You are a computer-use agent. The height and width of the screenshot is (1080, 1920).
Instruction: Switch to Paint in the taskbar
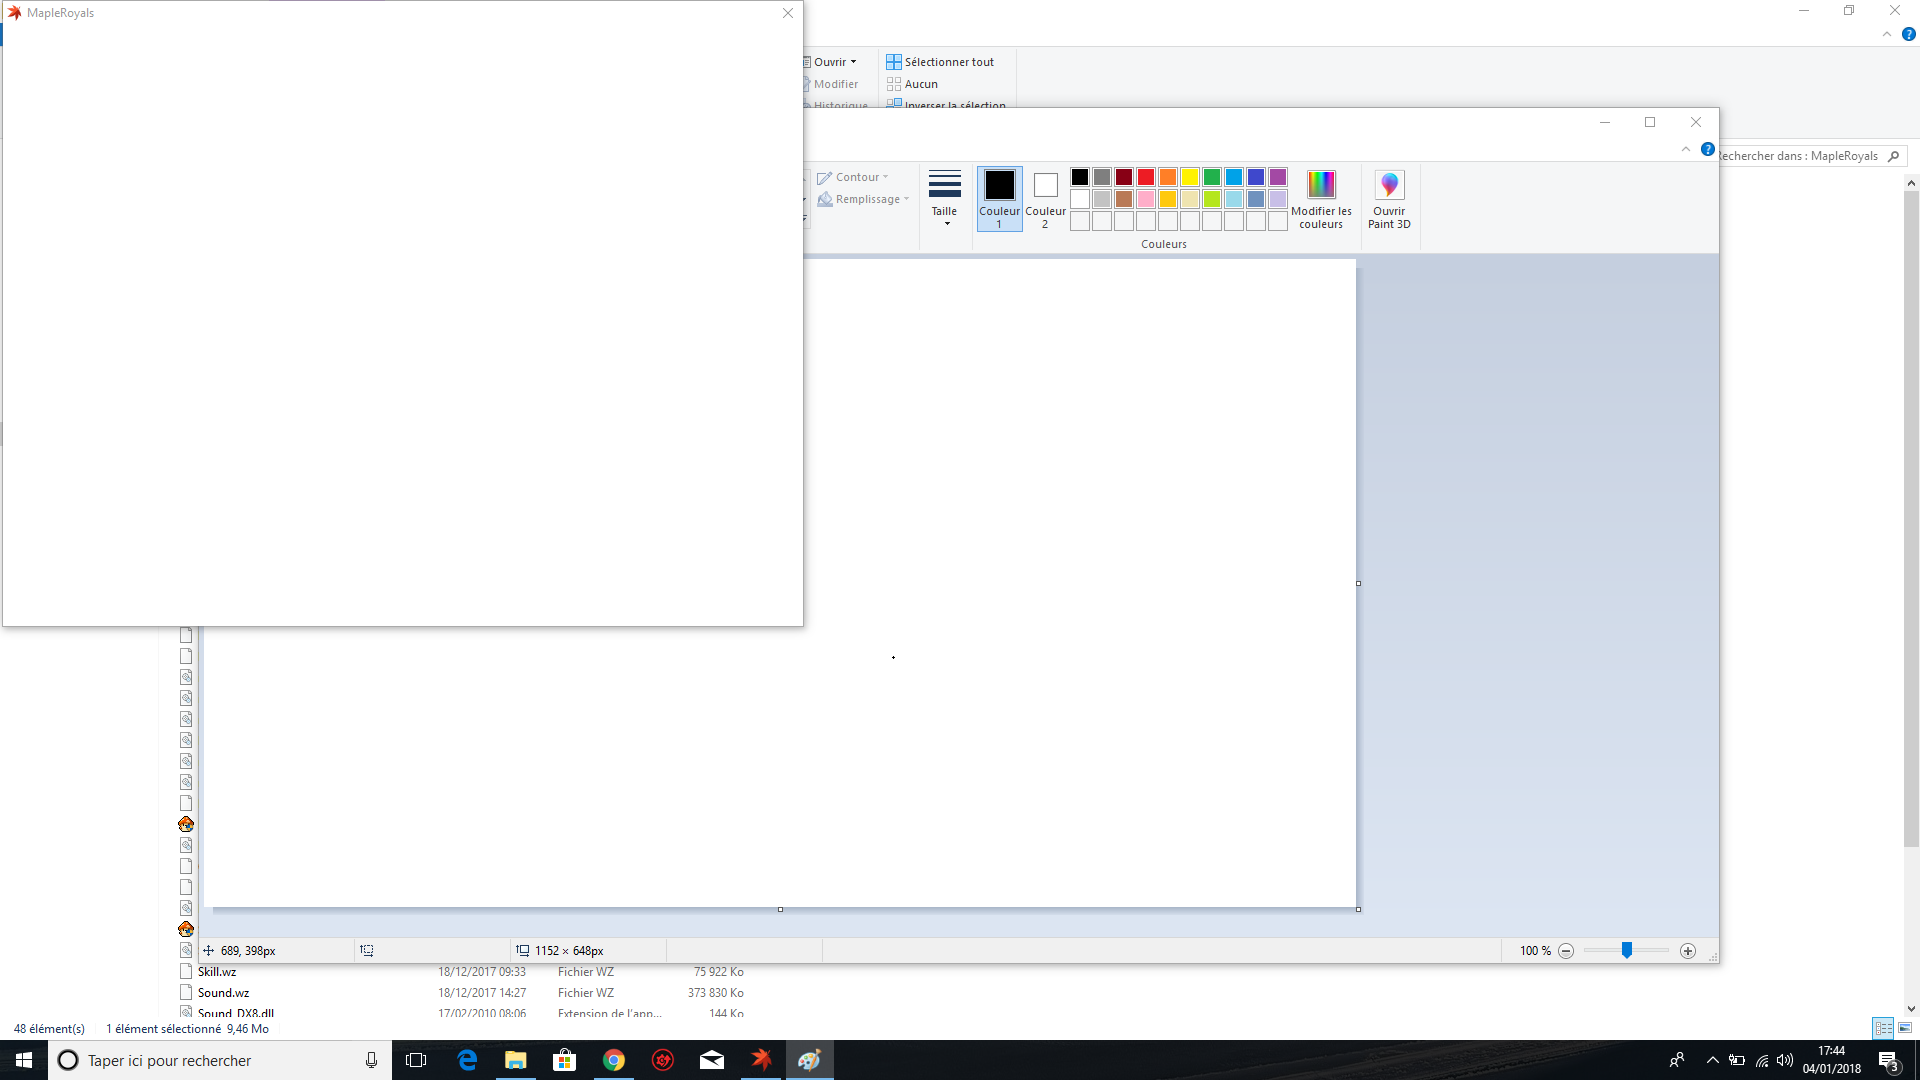[x=810, y=1060]
